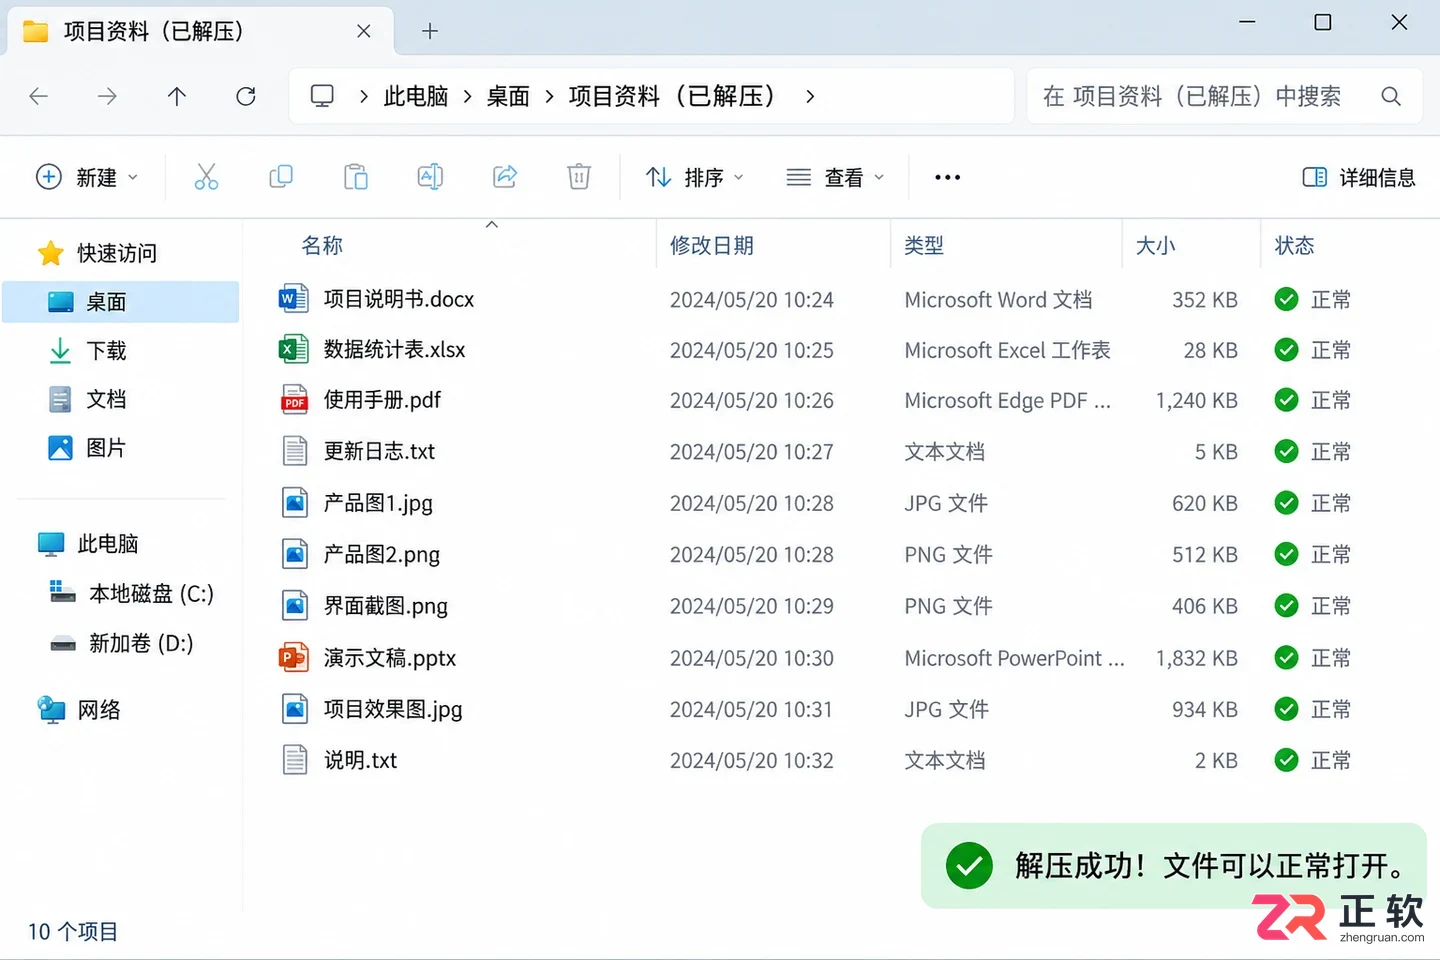Viewport: 1440px width, 960px height.
Task: Sort by the 名称 column header
Action: pos(322,245)
